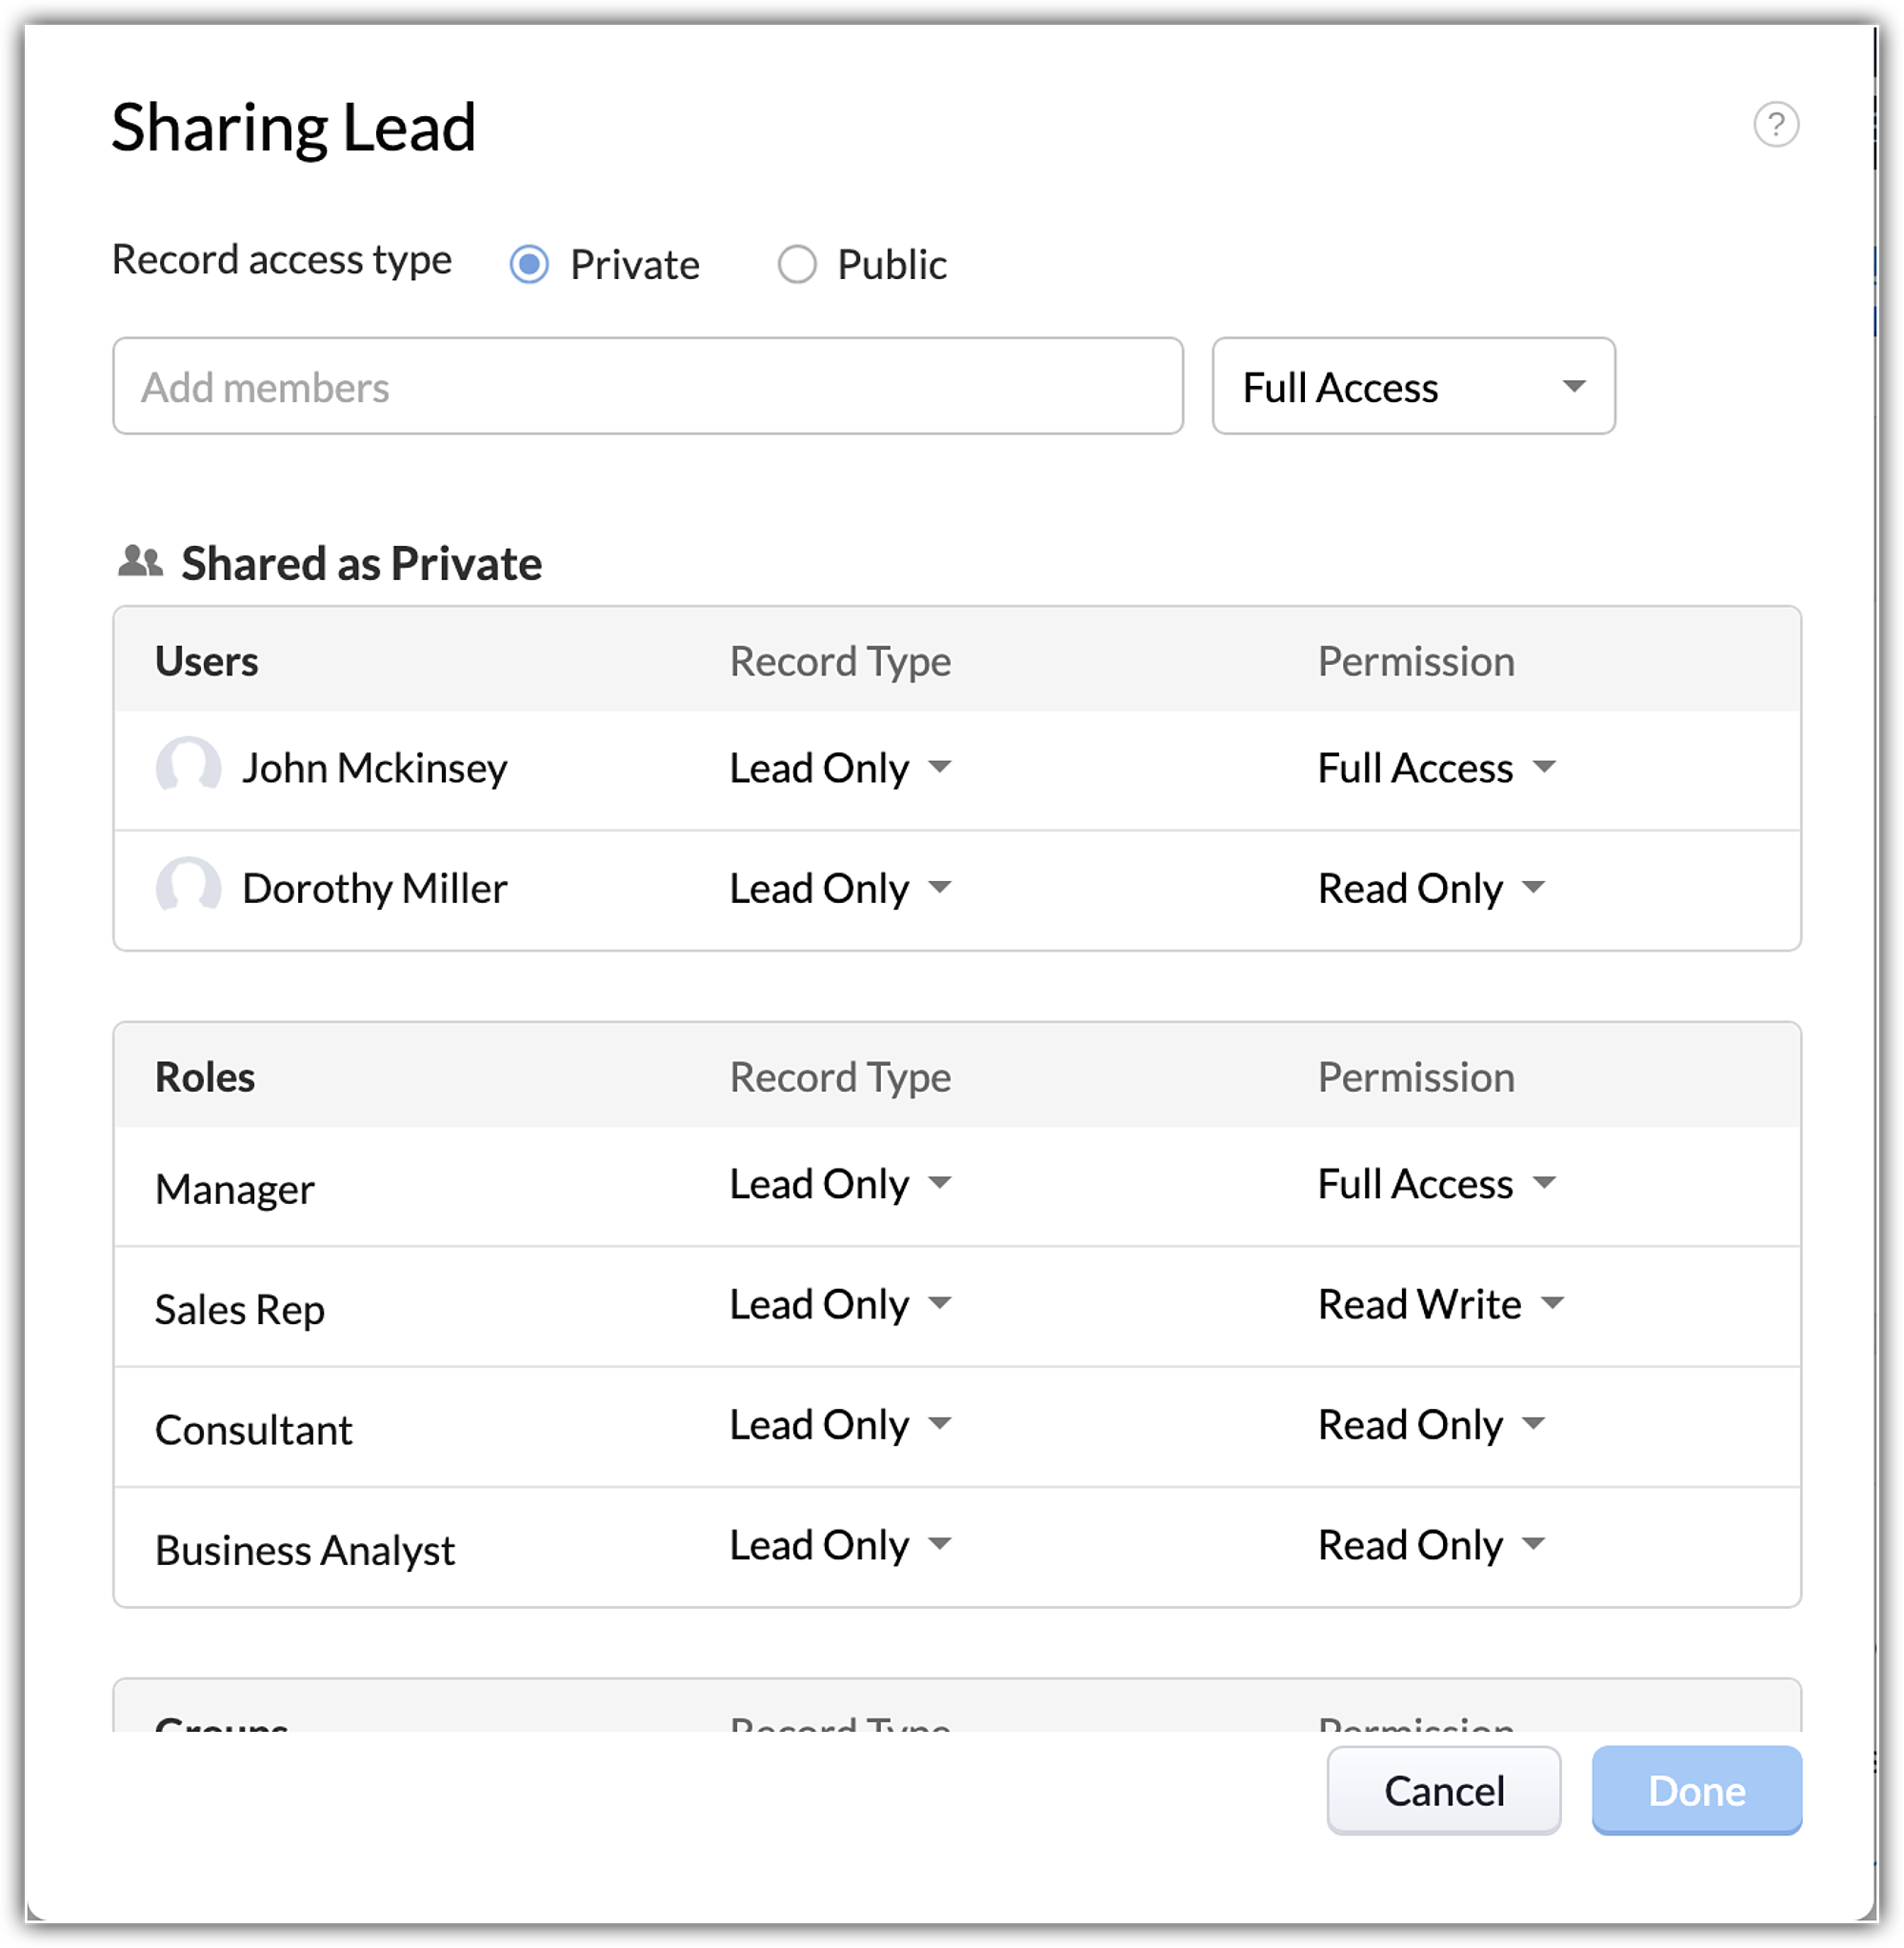
Task: Click John Mckinsey's avatar icon
Action: pyautogui.click(x=188, y=767)
